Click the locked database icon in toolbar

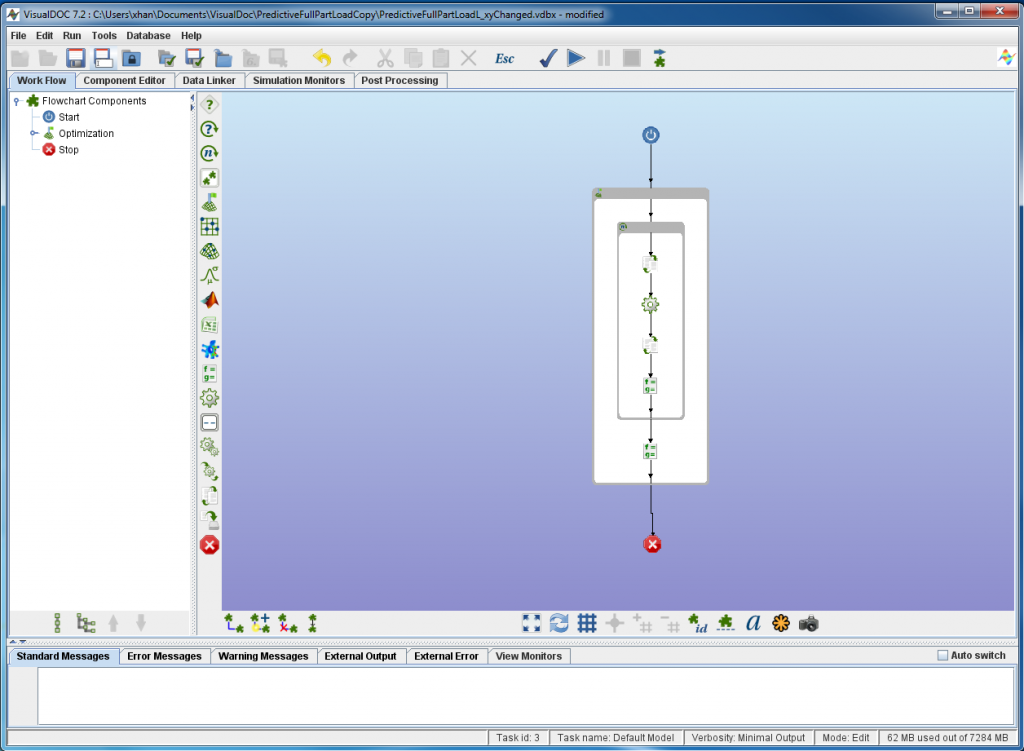131,58
